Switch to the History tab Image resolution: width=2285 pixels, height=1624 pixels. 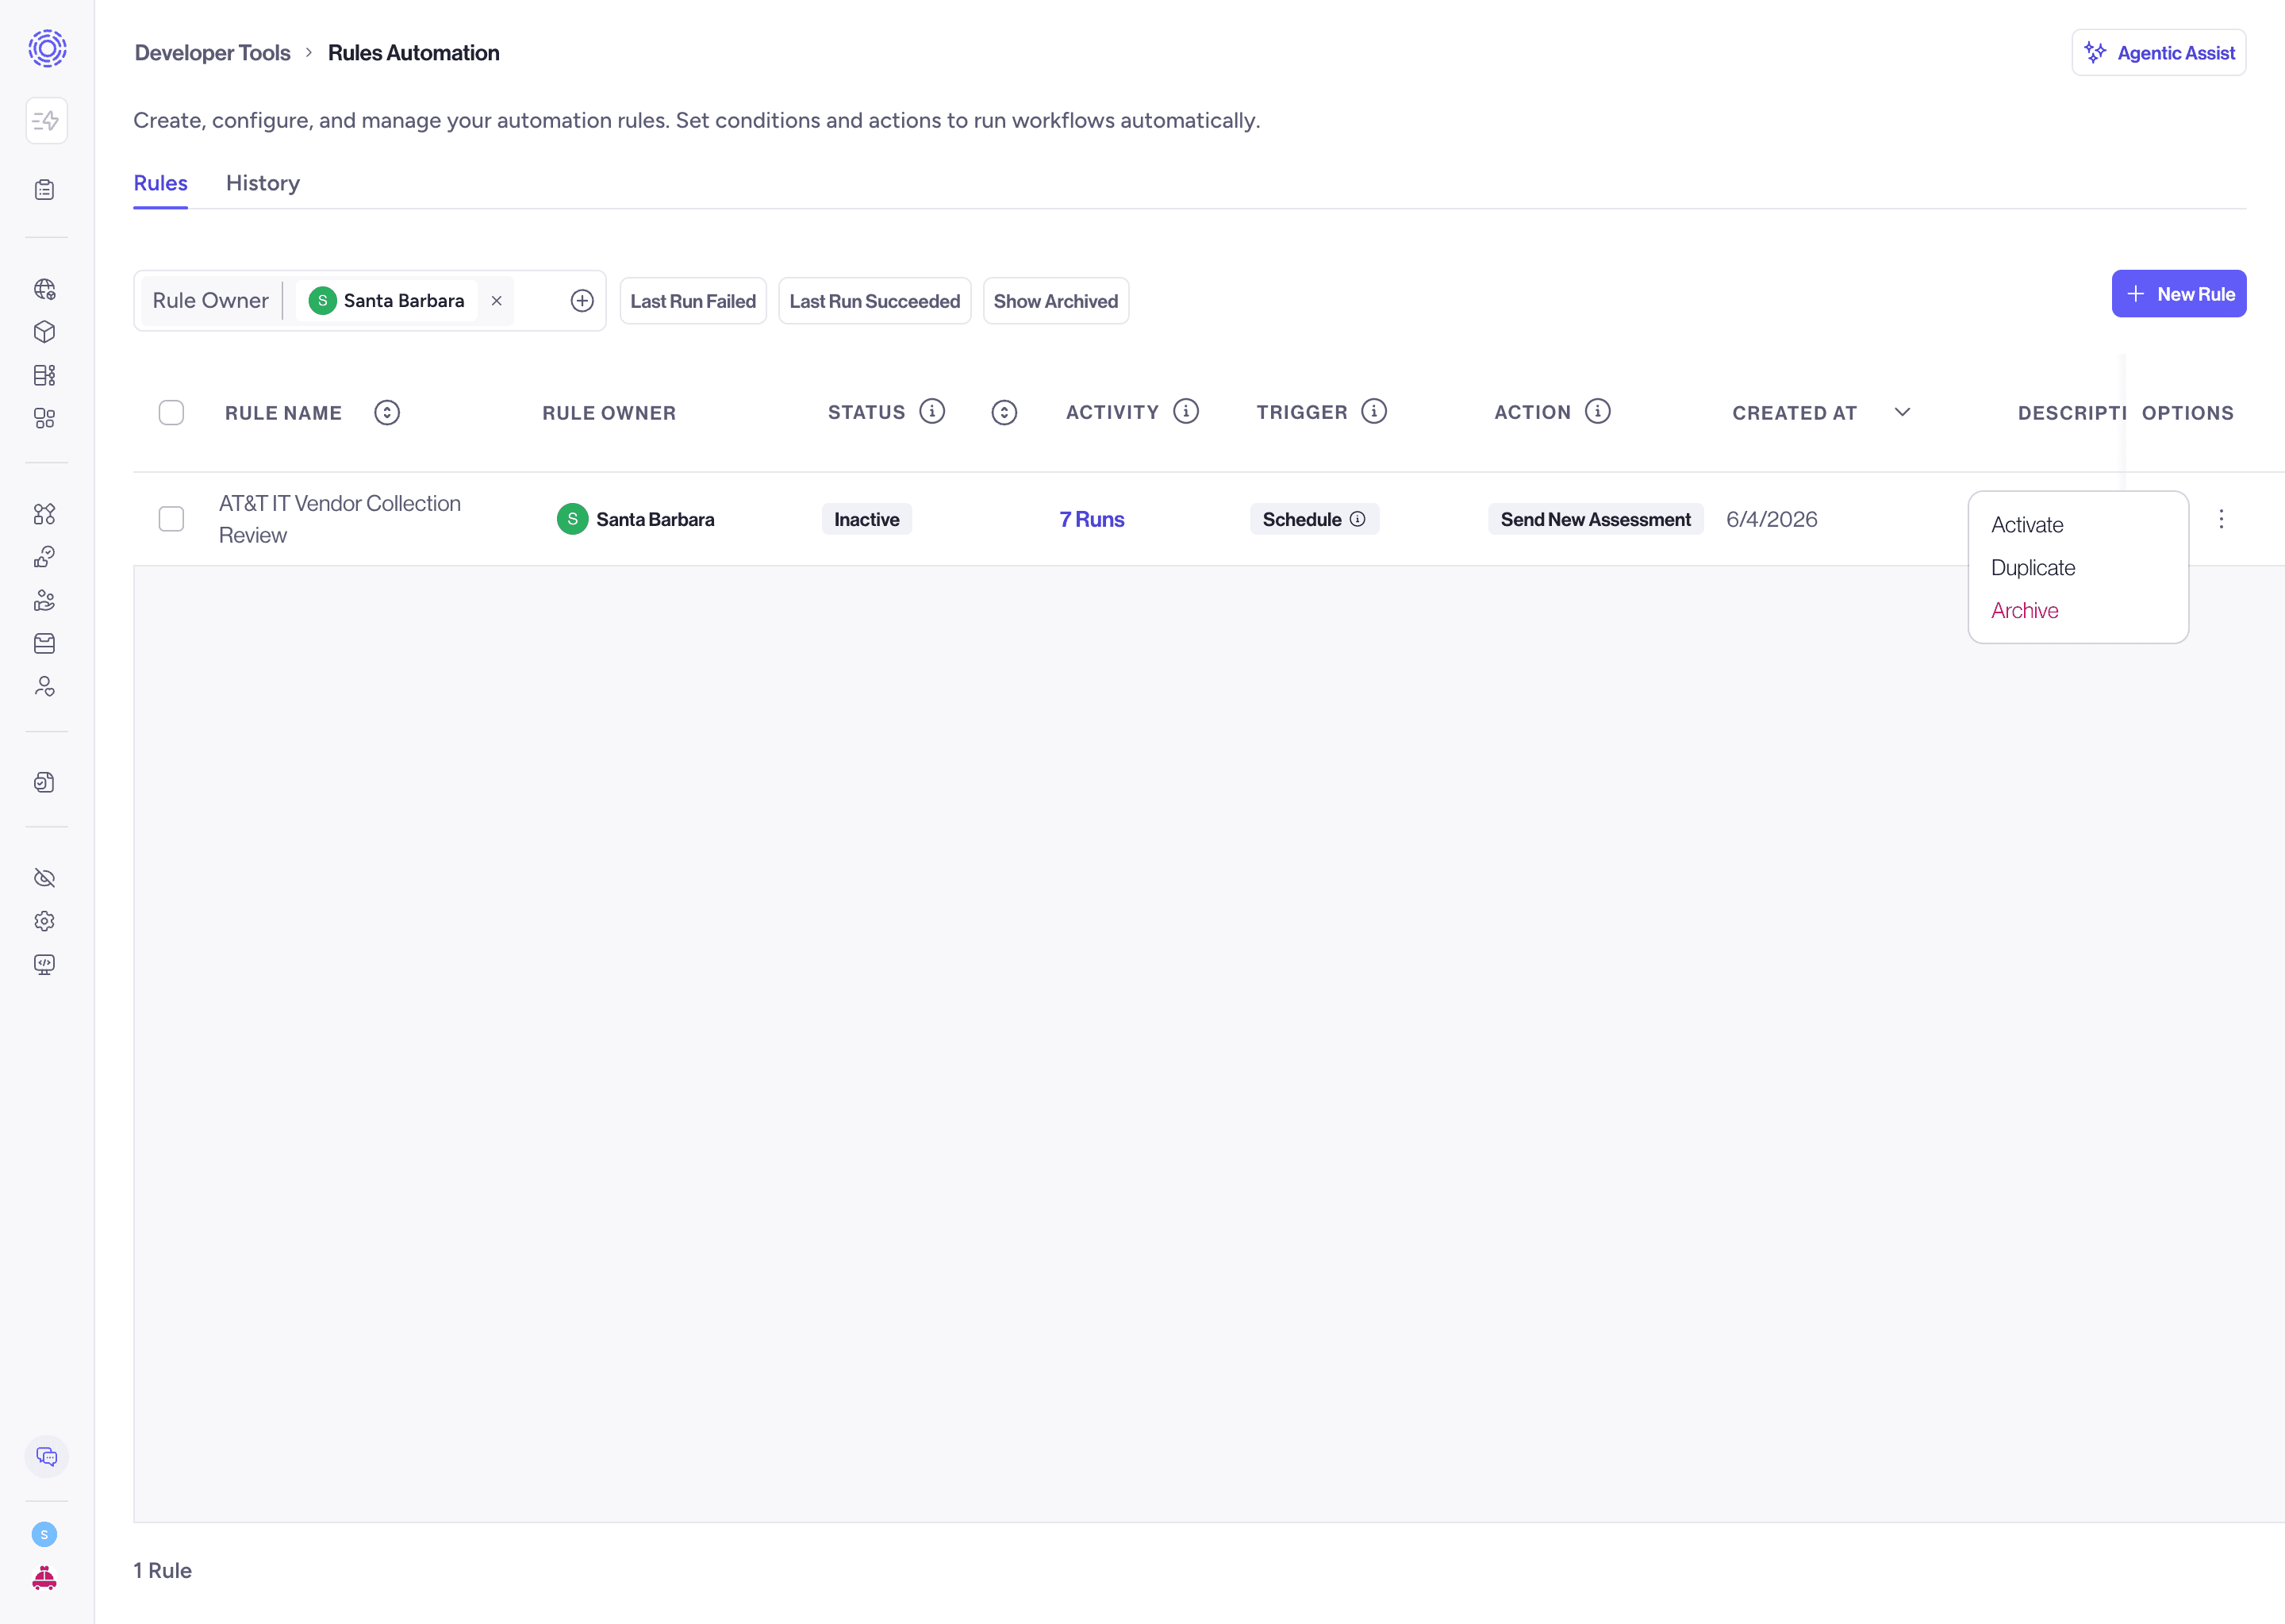(263, 184)
